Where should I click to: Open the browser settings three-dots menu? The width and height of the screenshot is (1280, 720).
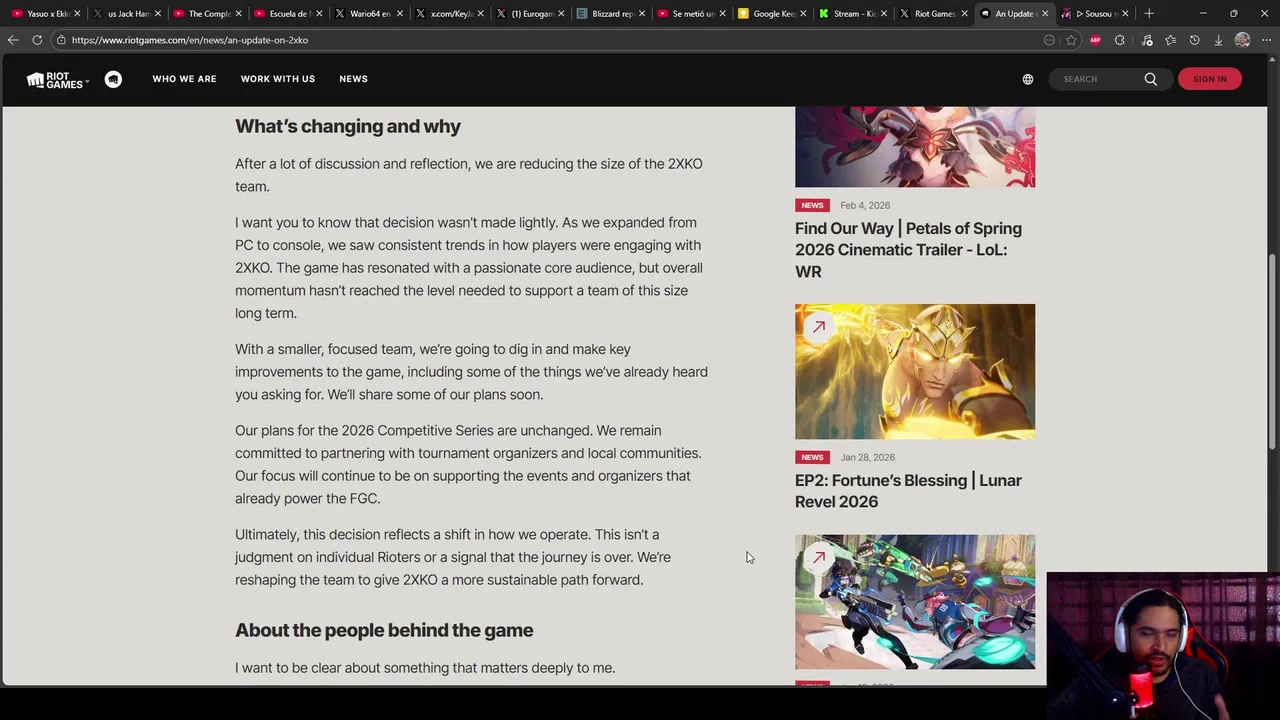[x=1266, y=40]
